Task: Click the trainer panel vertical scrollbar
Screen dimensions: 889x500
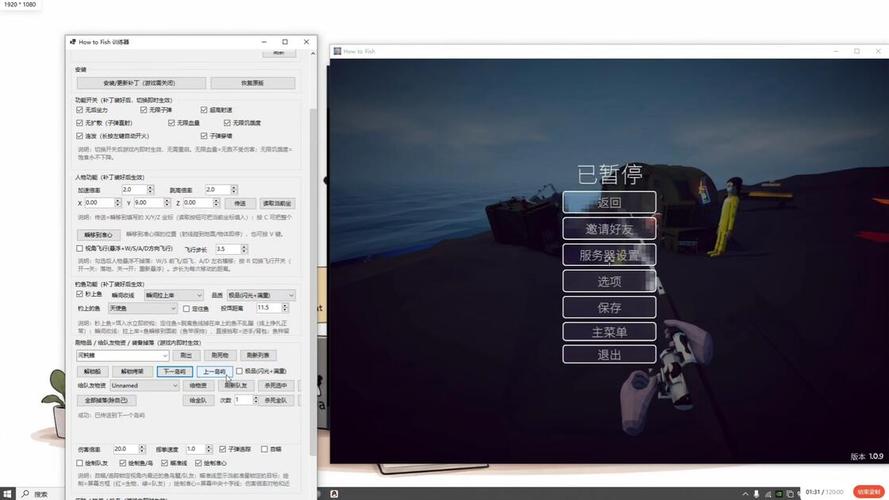Action: click(313, 281)
